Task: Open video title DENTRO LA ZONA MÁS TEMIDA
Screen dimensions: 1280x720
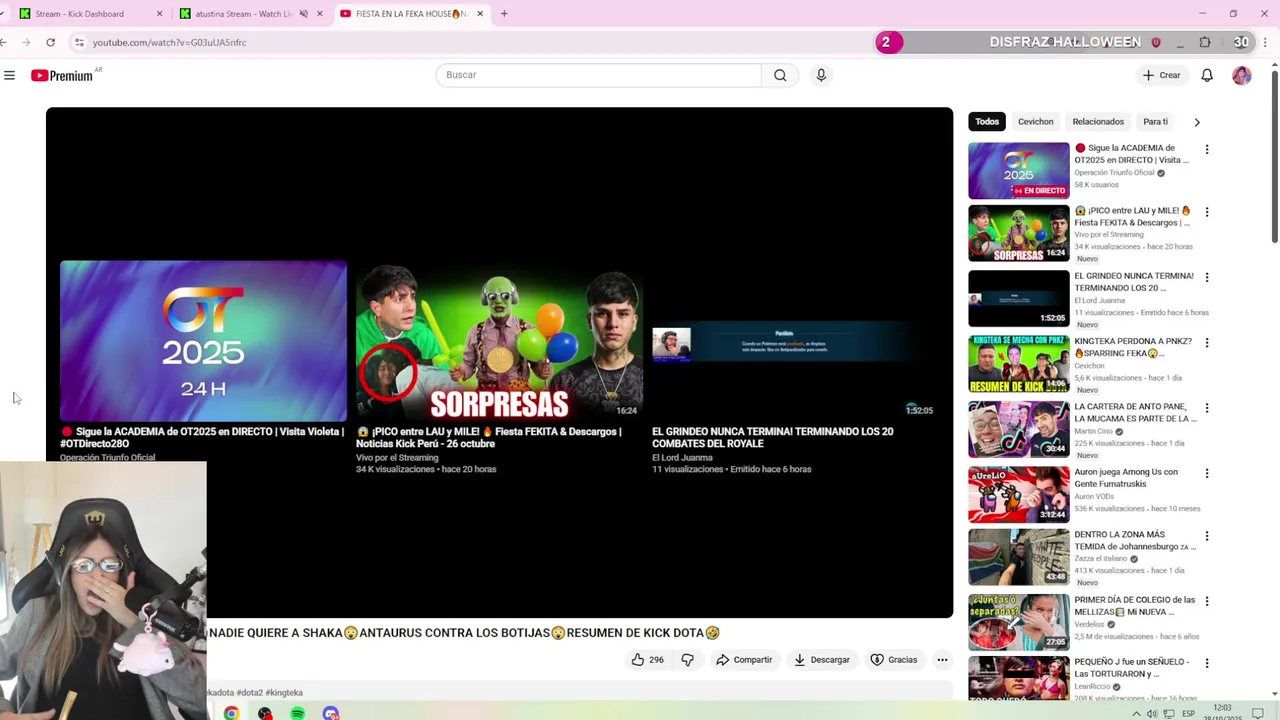Action: coord(1134,541)
